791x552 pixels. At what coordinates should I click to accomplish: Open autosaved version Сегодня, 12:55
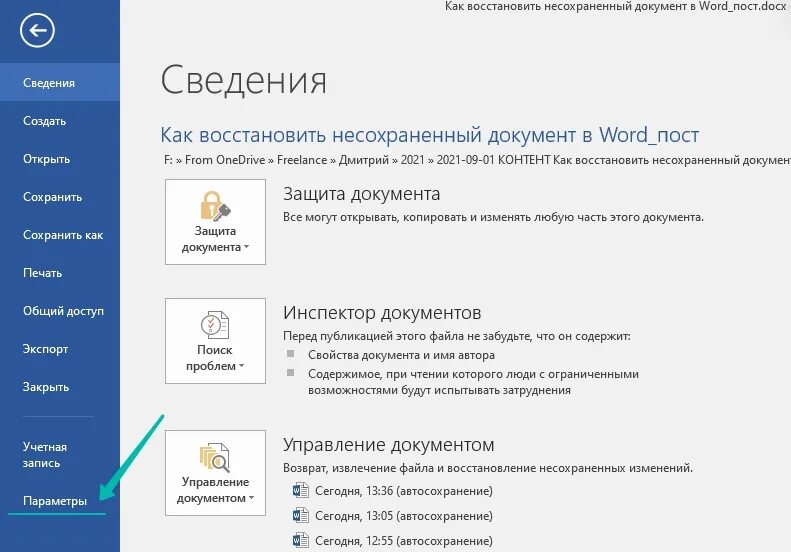(404, 541)
